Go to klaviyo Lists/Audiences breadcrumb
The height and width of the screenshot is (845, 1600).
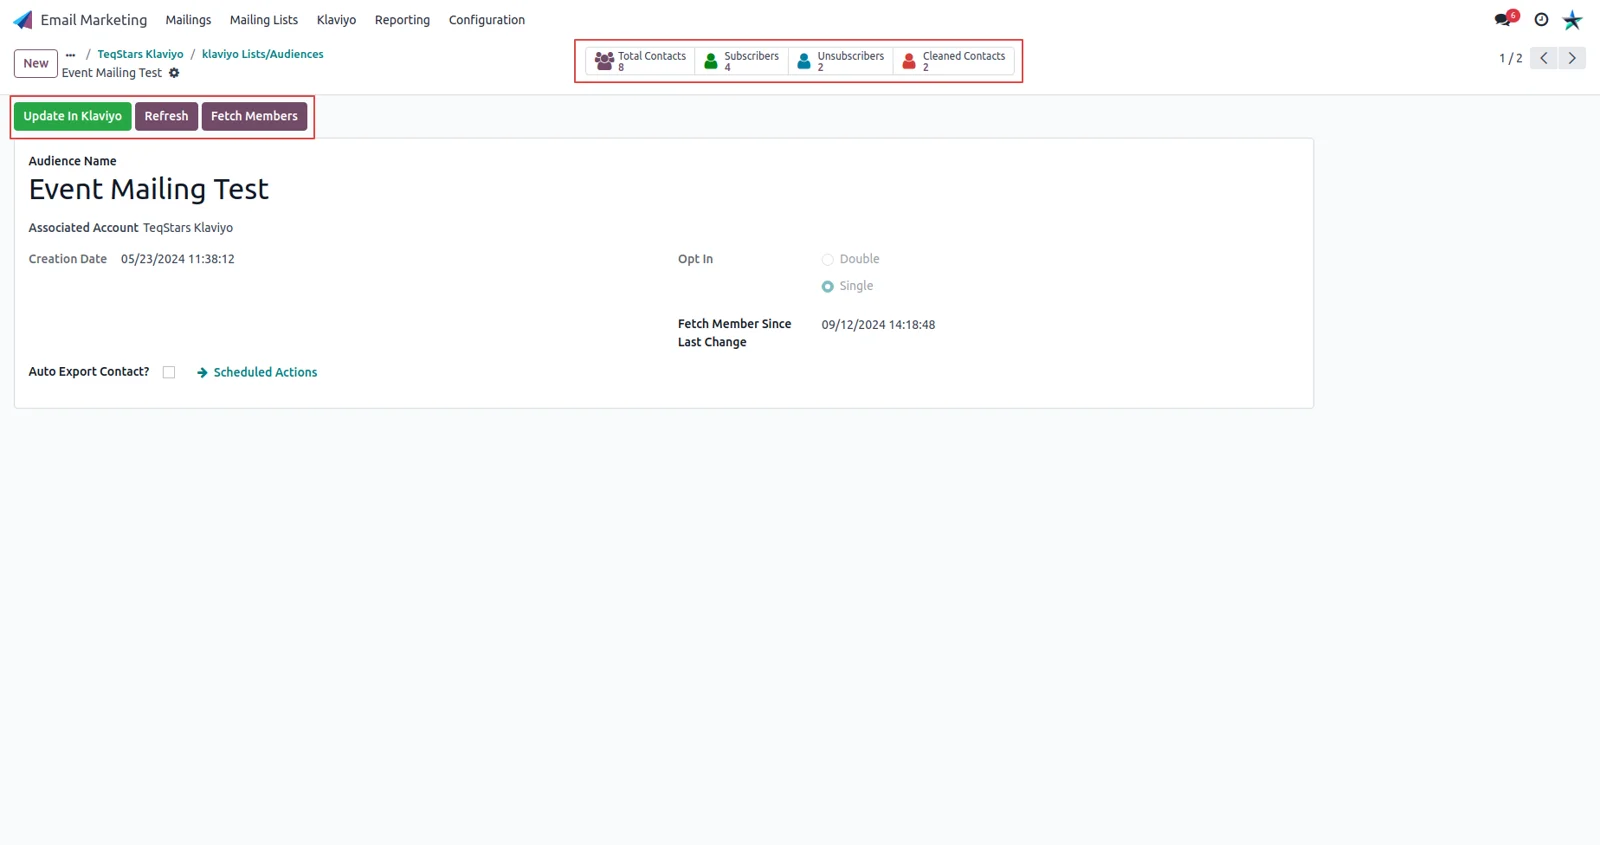point(263,54)
